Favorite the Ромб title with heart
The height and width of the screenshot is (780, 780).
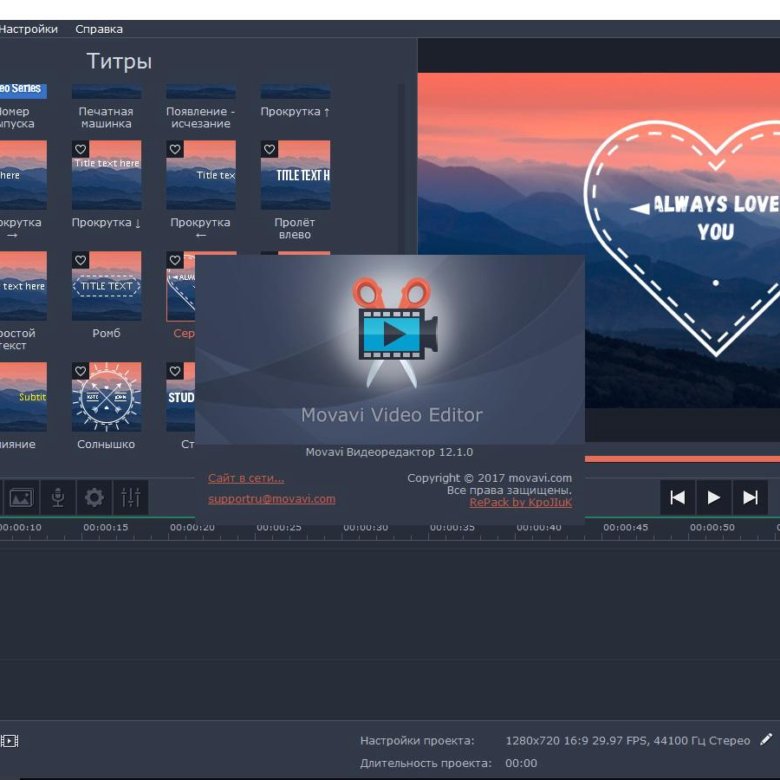point(81,260)
